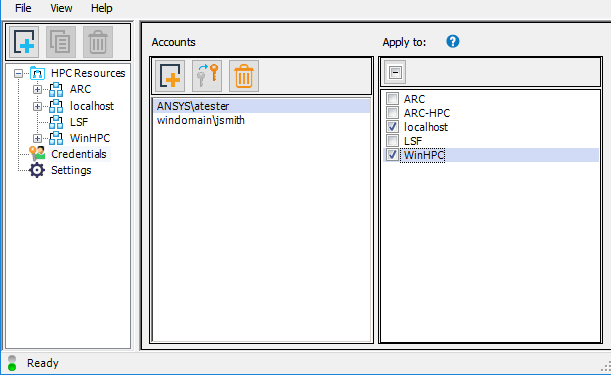Uncheck the localhost checkbox

click(x=392, y=127)
